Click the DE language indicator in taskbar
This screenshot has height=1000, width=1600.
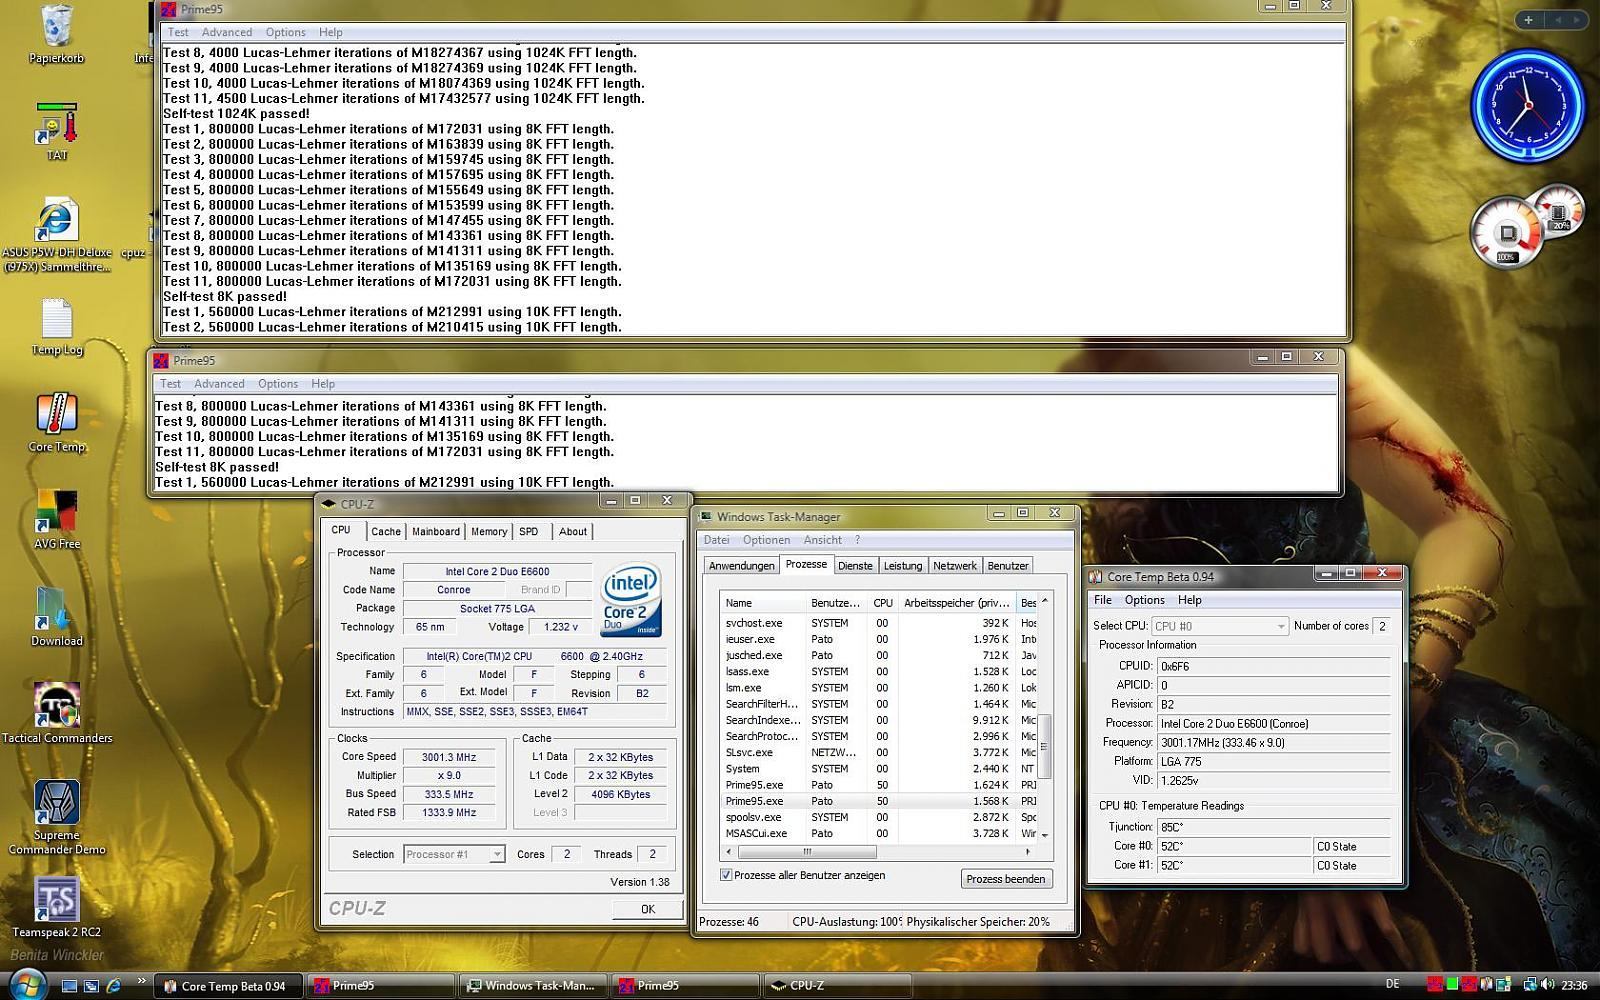point(1392,985)
